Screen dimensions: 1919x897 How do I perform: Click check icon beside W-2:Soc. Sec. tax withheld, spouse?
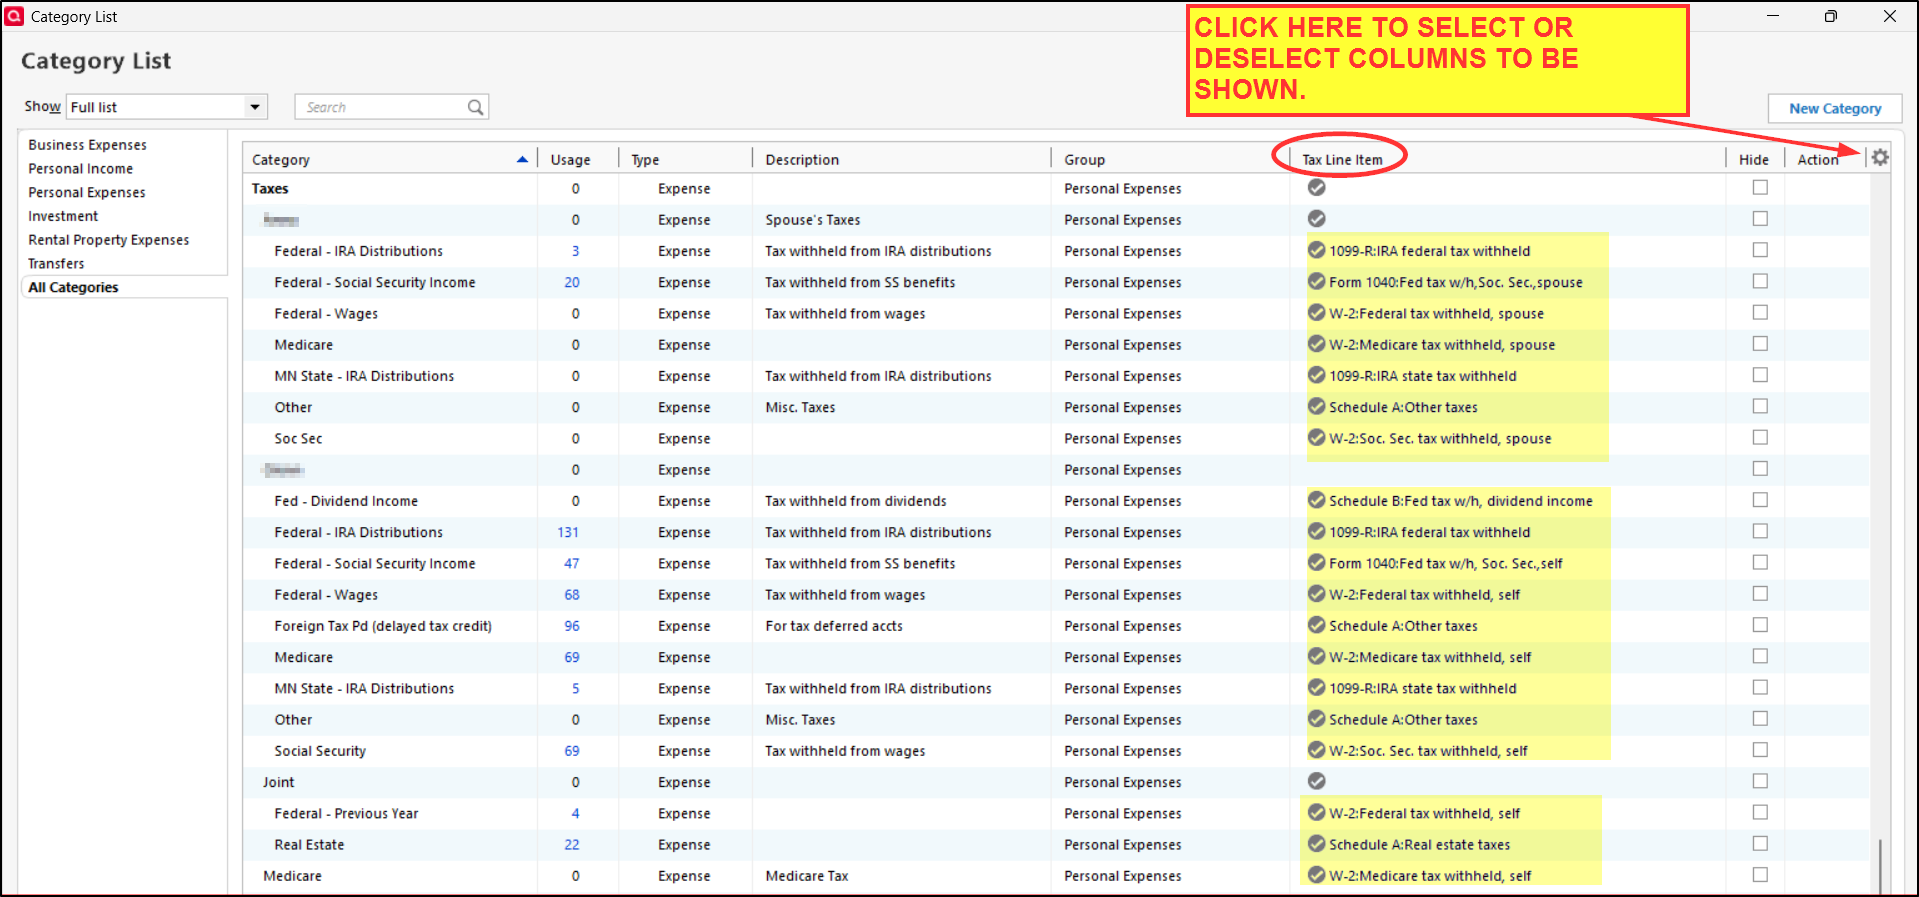click(x=1317, y=438)
